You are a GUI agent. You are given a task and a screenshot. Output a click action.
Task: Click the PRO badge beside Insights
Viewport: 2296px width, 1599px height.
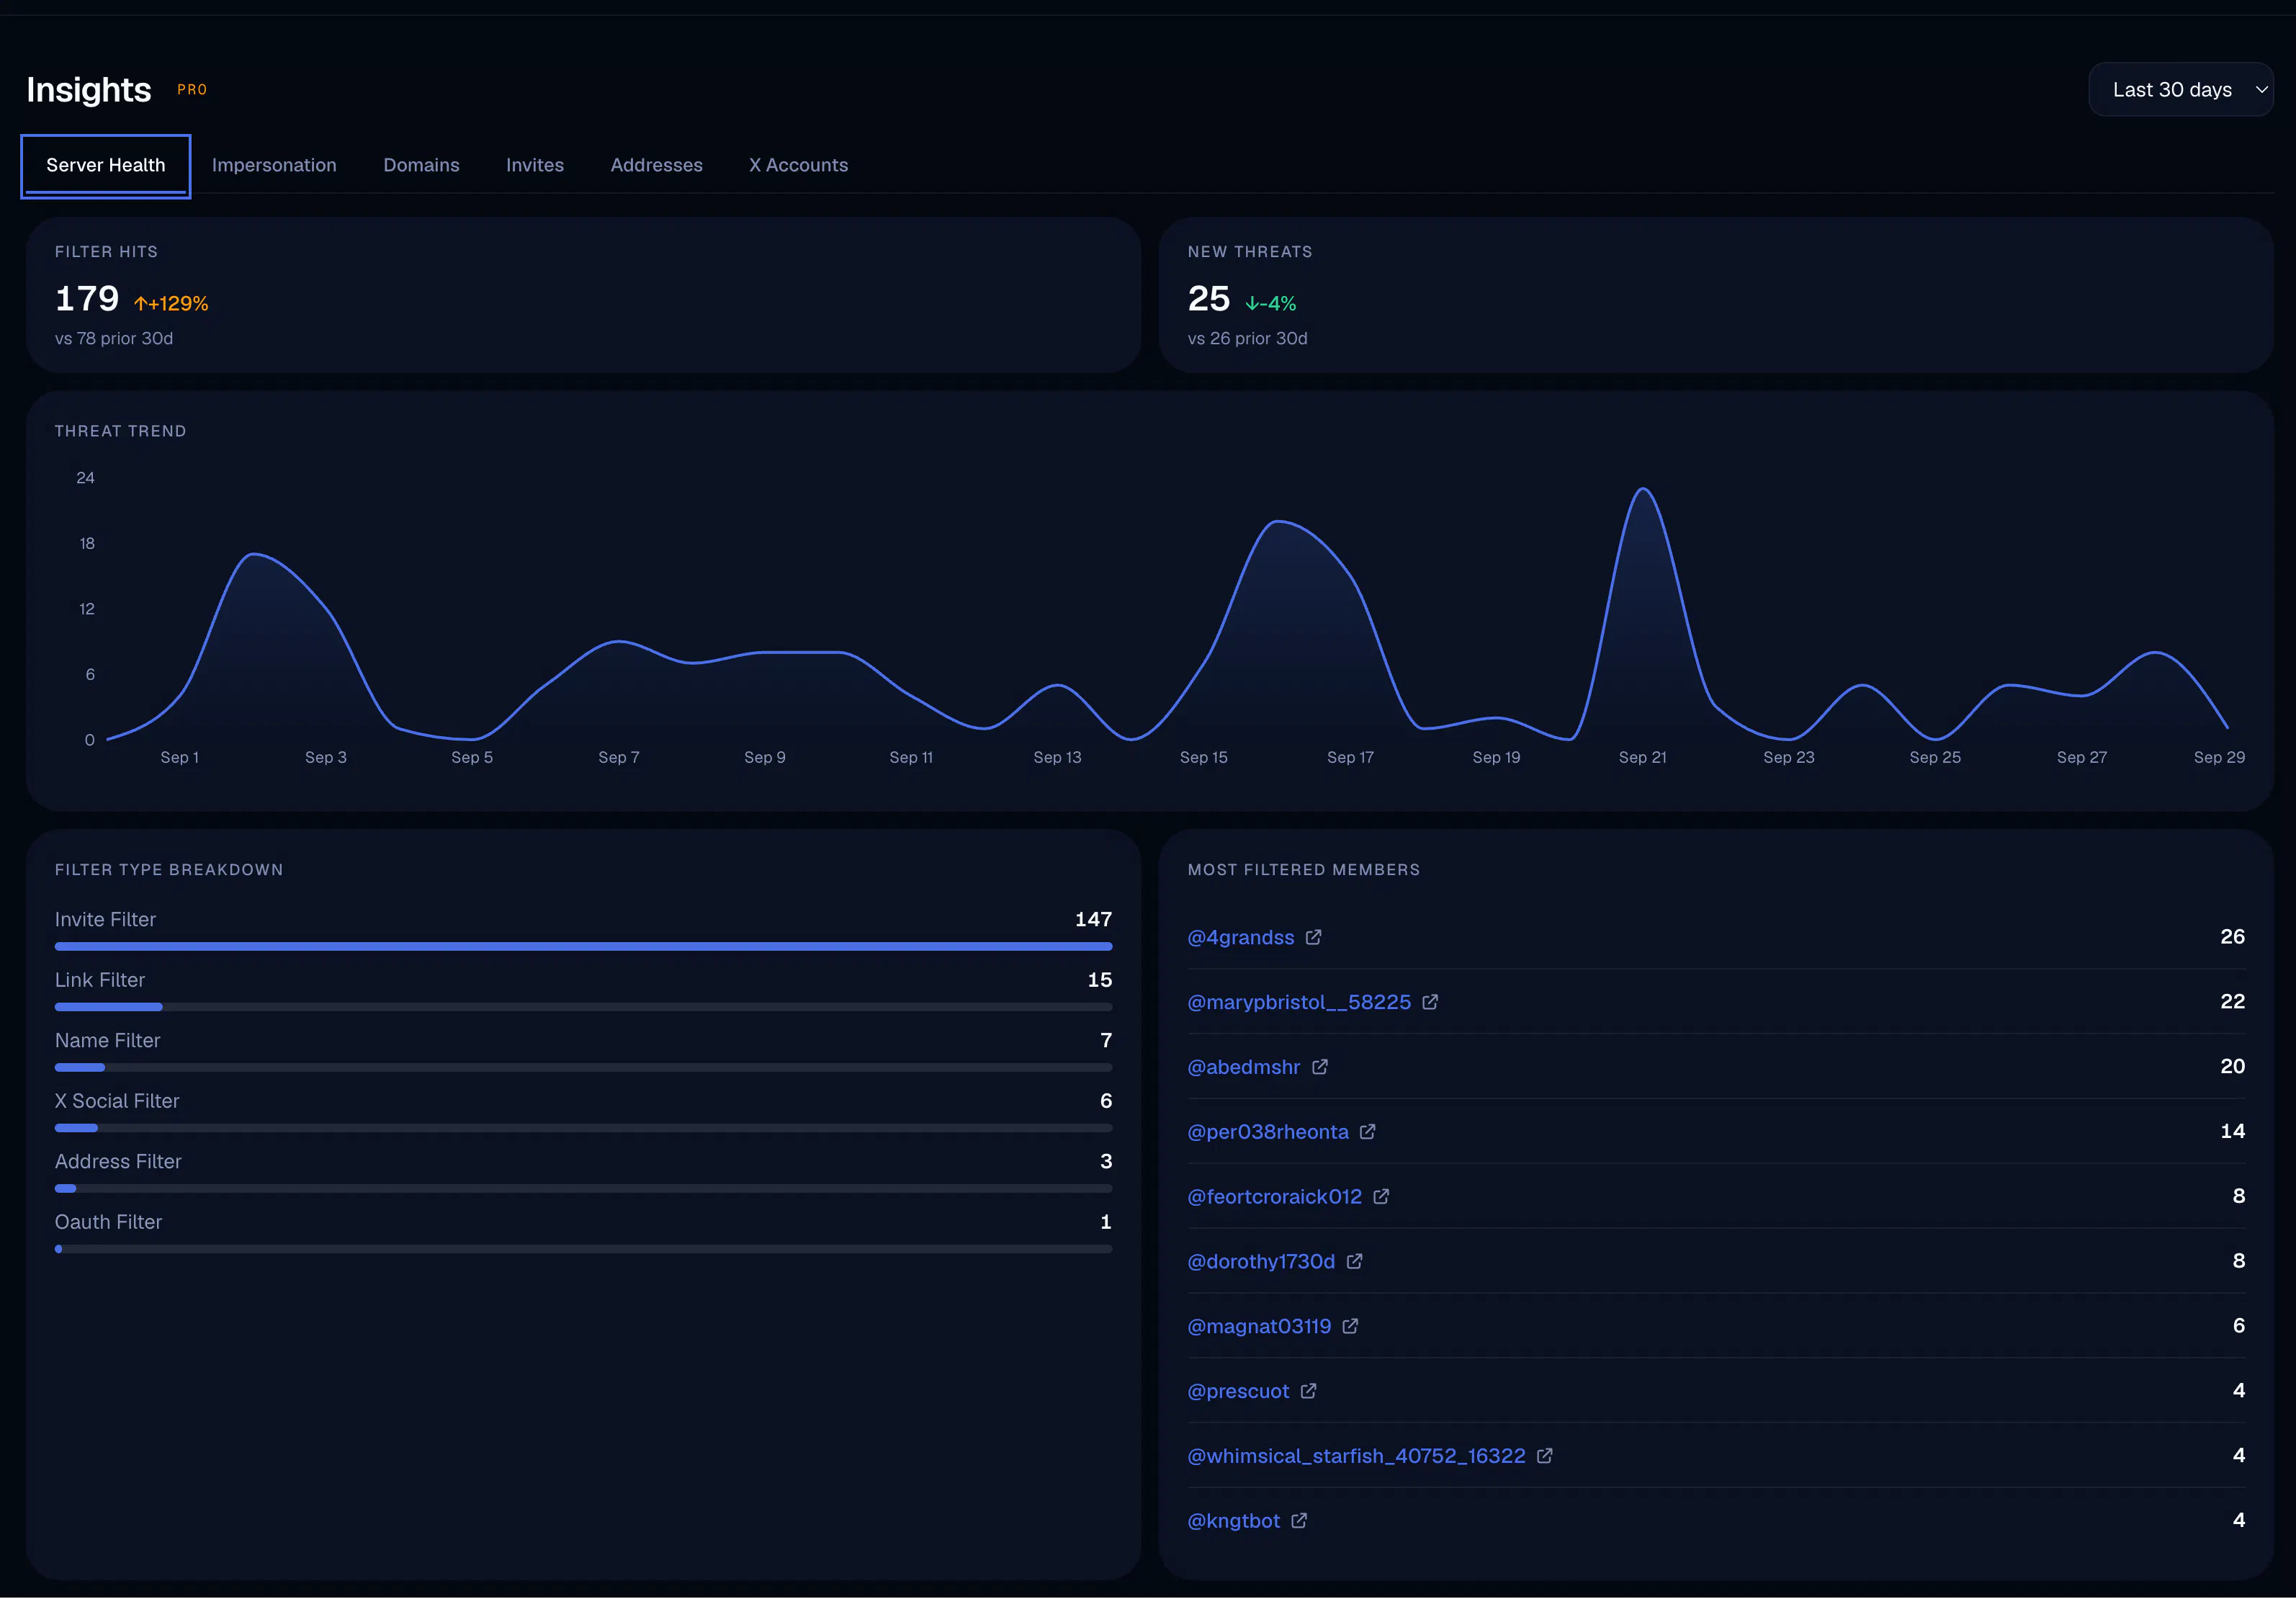pyautogui.click(x=192, y=90)
